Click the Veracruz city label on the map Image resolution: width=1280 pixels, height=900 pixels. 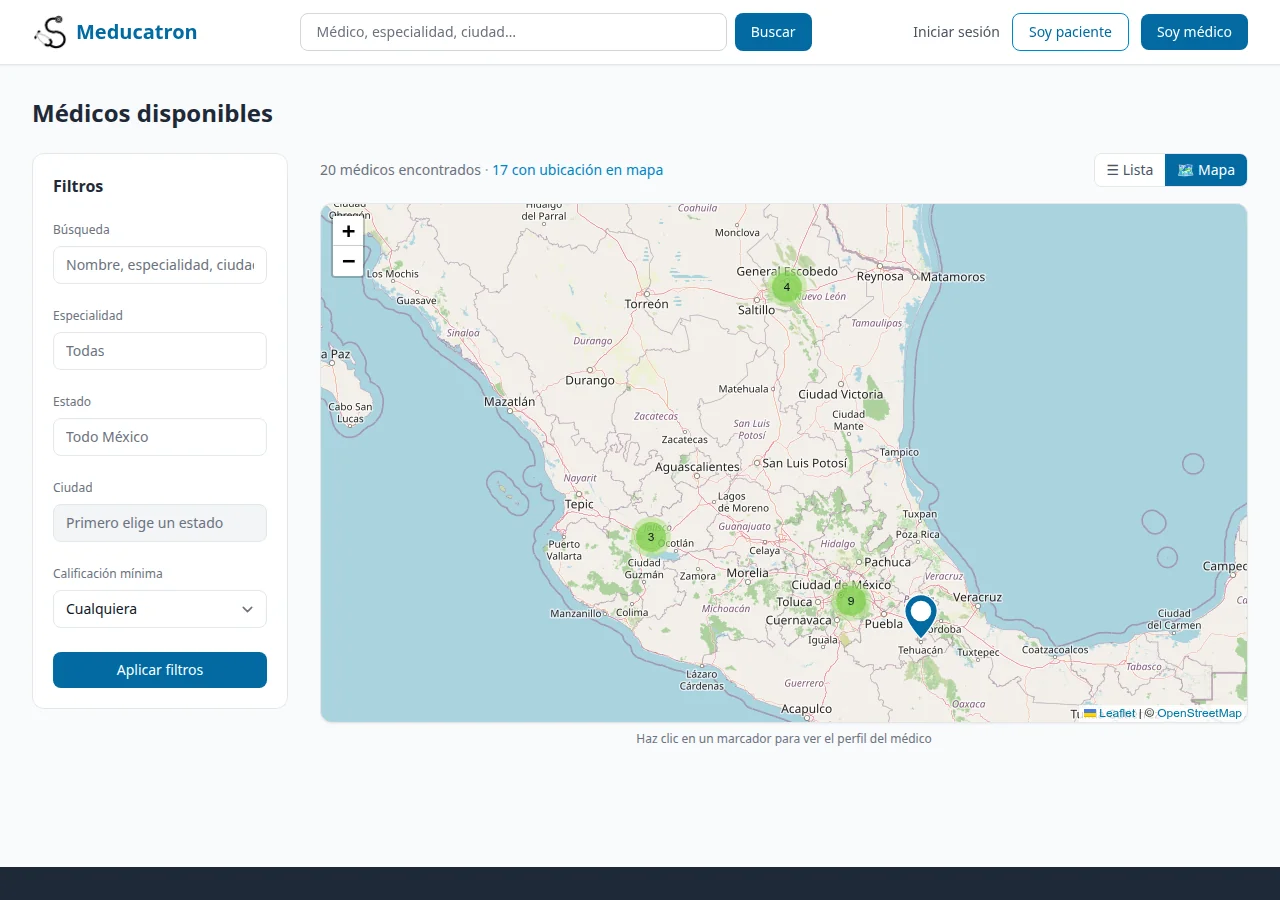click(978, 597)
